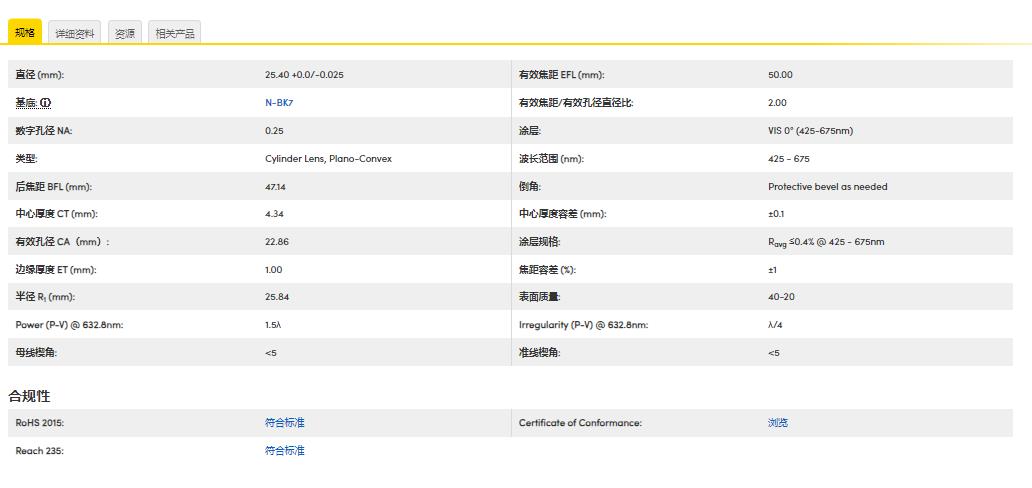Select the diameter value 25.40 +0.0/-0.025
Viewport: 1032px width, 488px height.
[x=304, y=75]
